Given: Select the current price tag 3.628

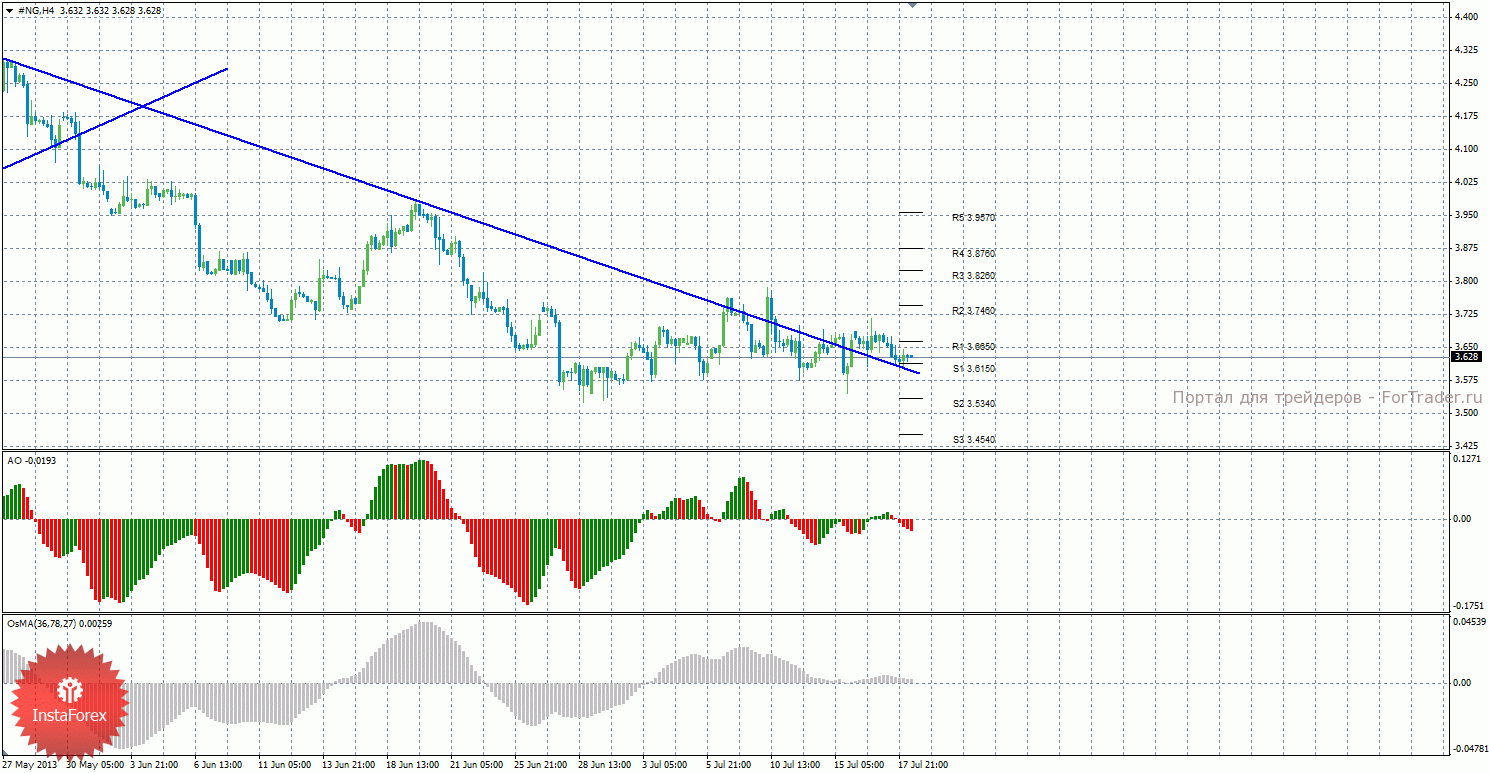Looking at the screenshot, I should coord(1466,357).
